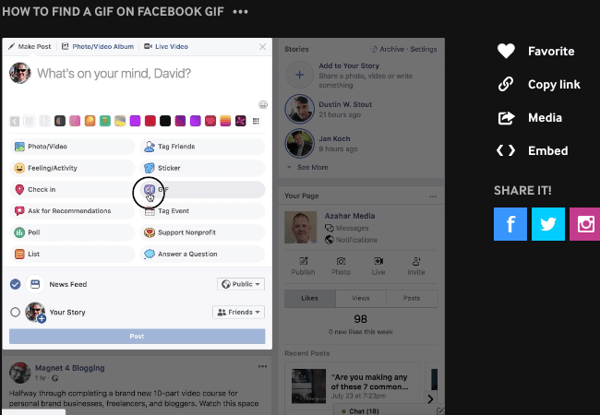This screenshot has width=600, height=415.
Task: Open the Azahar Media page link
Action: coord(350,216)
